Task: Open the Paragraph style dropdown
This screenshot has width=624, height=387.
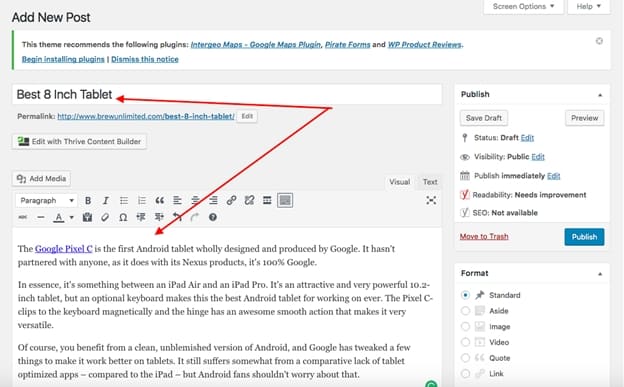Action: pyautogui.click(x=46, y=201)
